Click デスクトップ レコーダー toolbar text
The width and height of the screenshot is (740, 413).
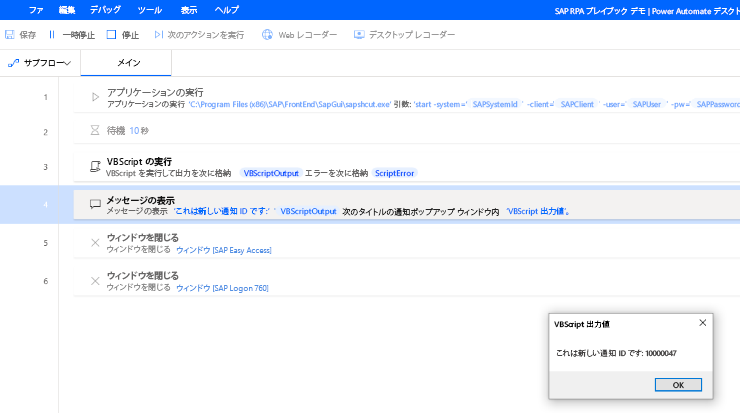click(412, 35)
